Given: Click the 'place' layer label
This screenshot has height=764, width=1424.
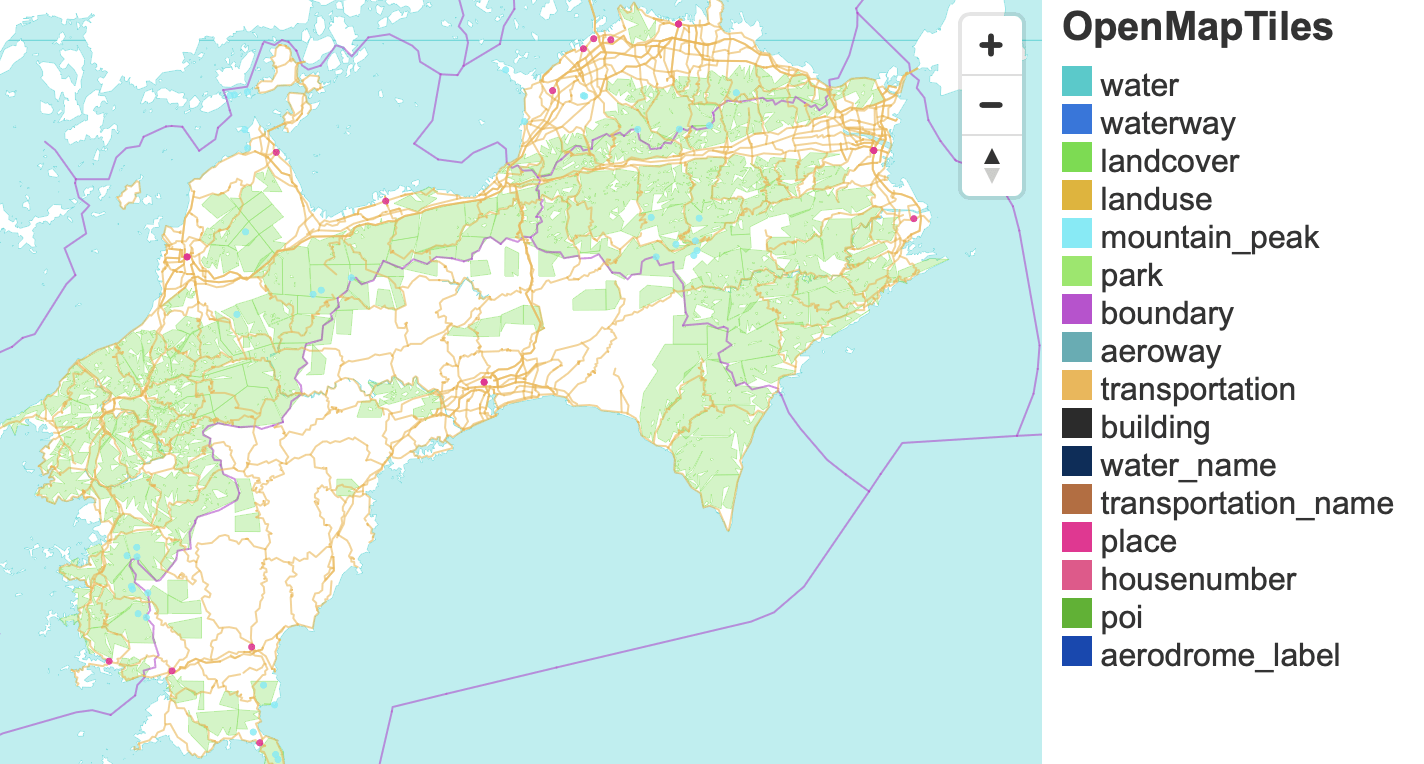Looking at the screenshot, I should pos(1138,541).
